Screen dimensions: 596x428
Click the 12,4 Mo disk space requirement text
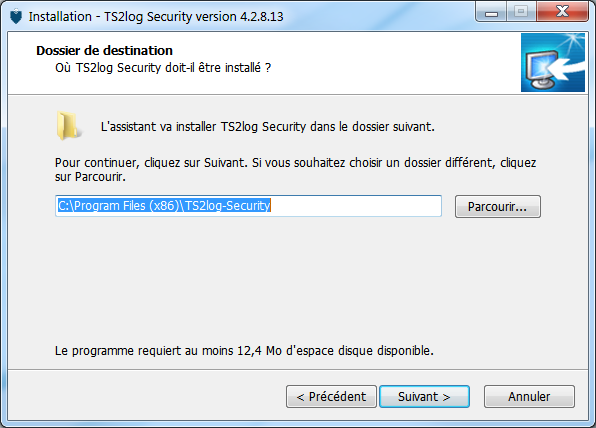coord(244,350)
